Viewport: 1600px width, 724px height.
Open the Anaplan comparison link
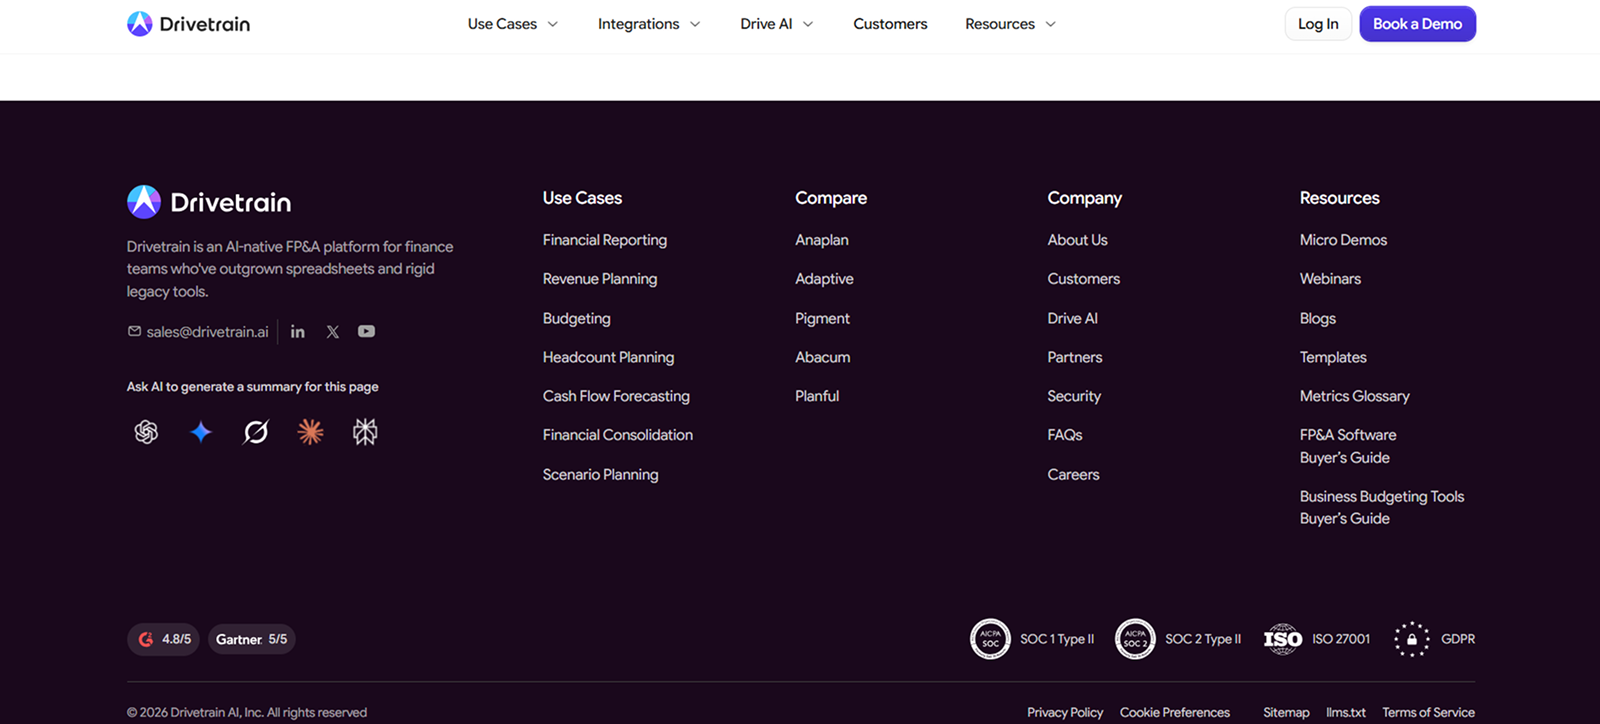tap(822, 240)
